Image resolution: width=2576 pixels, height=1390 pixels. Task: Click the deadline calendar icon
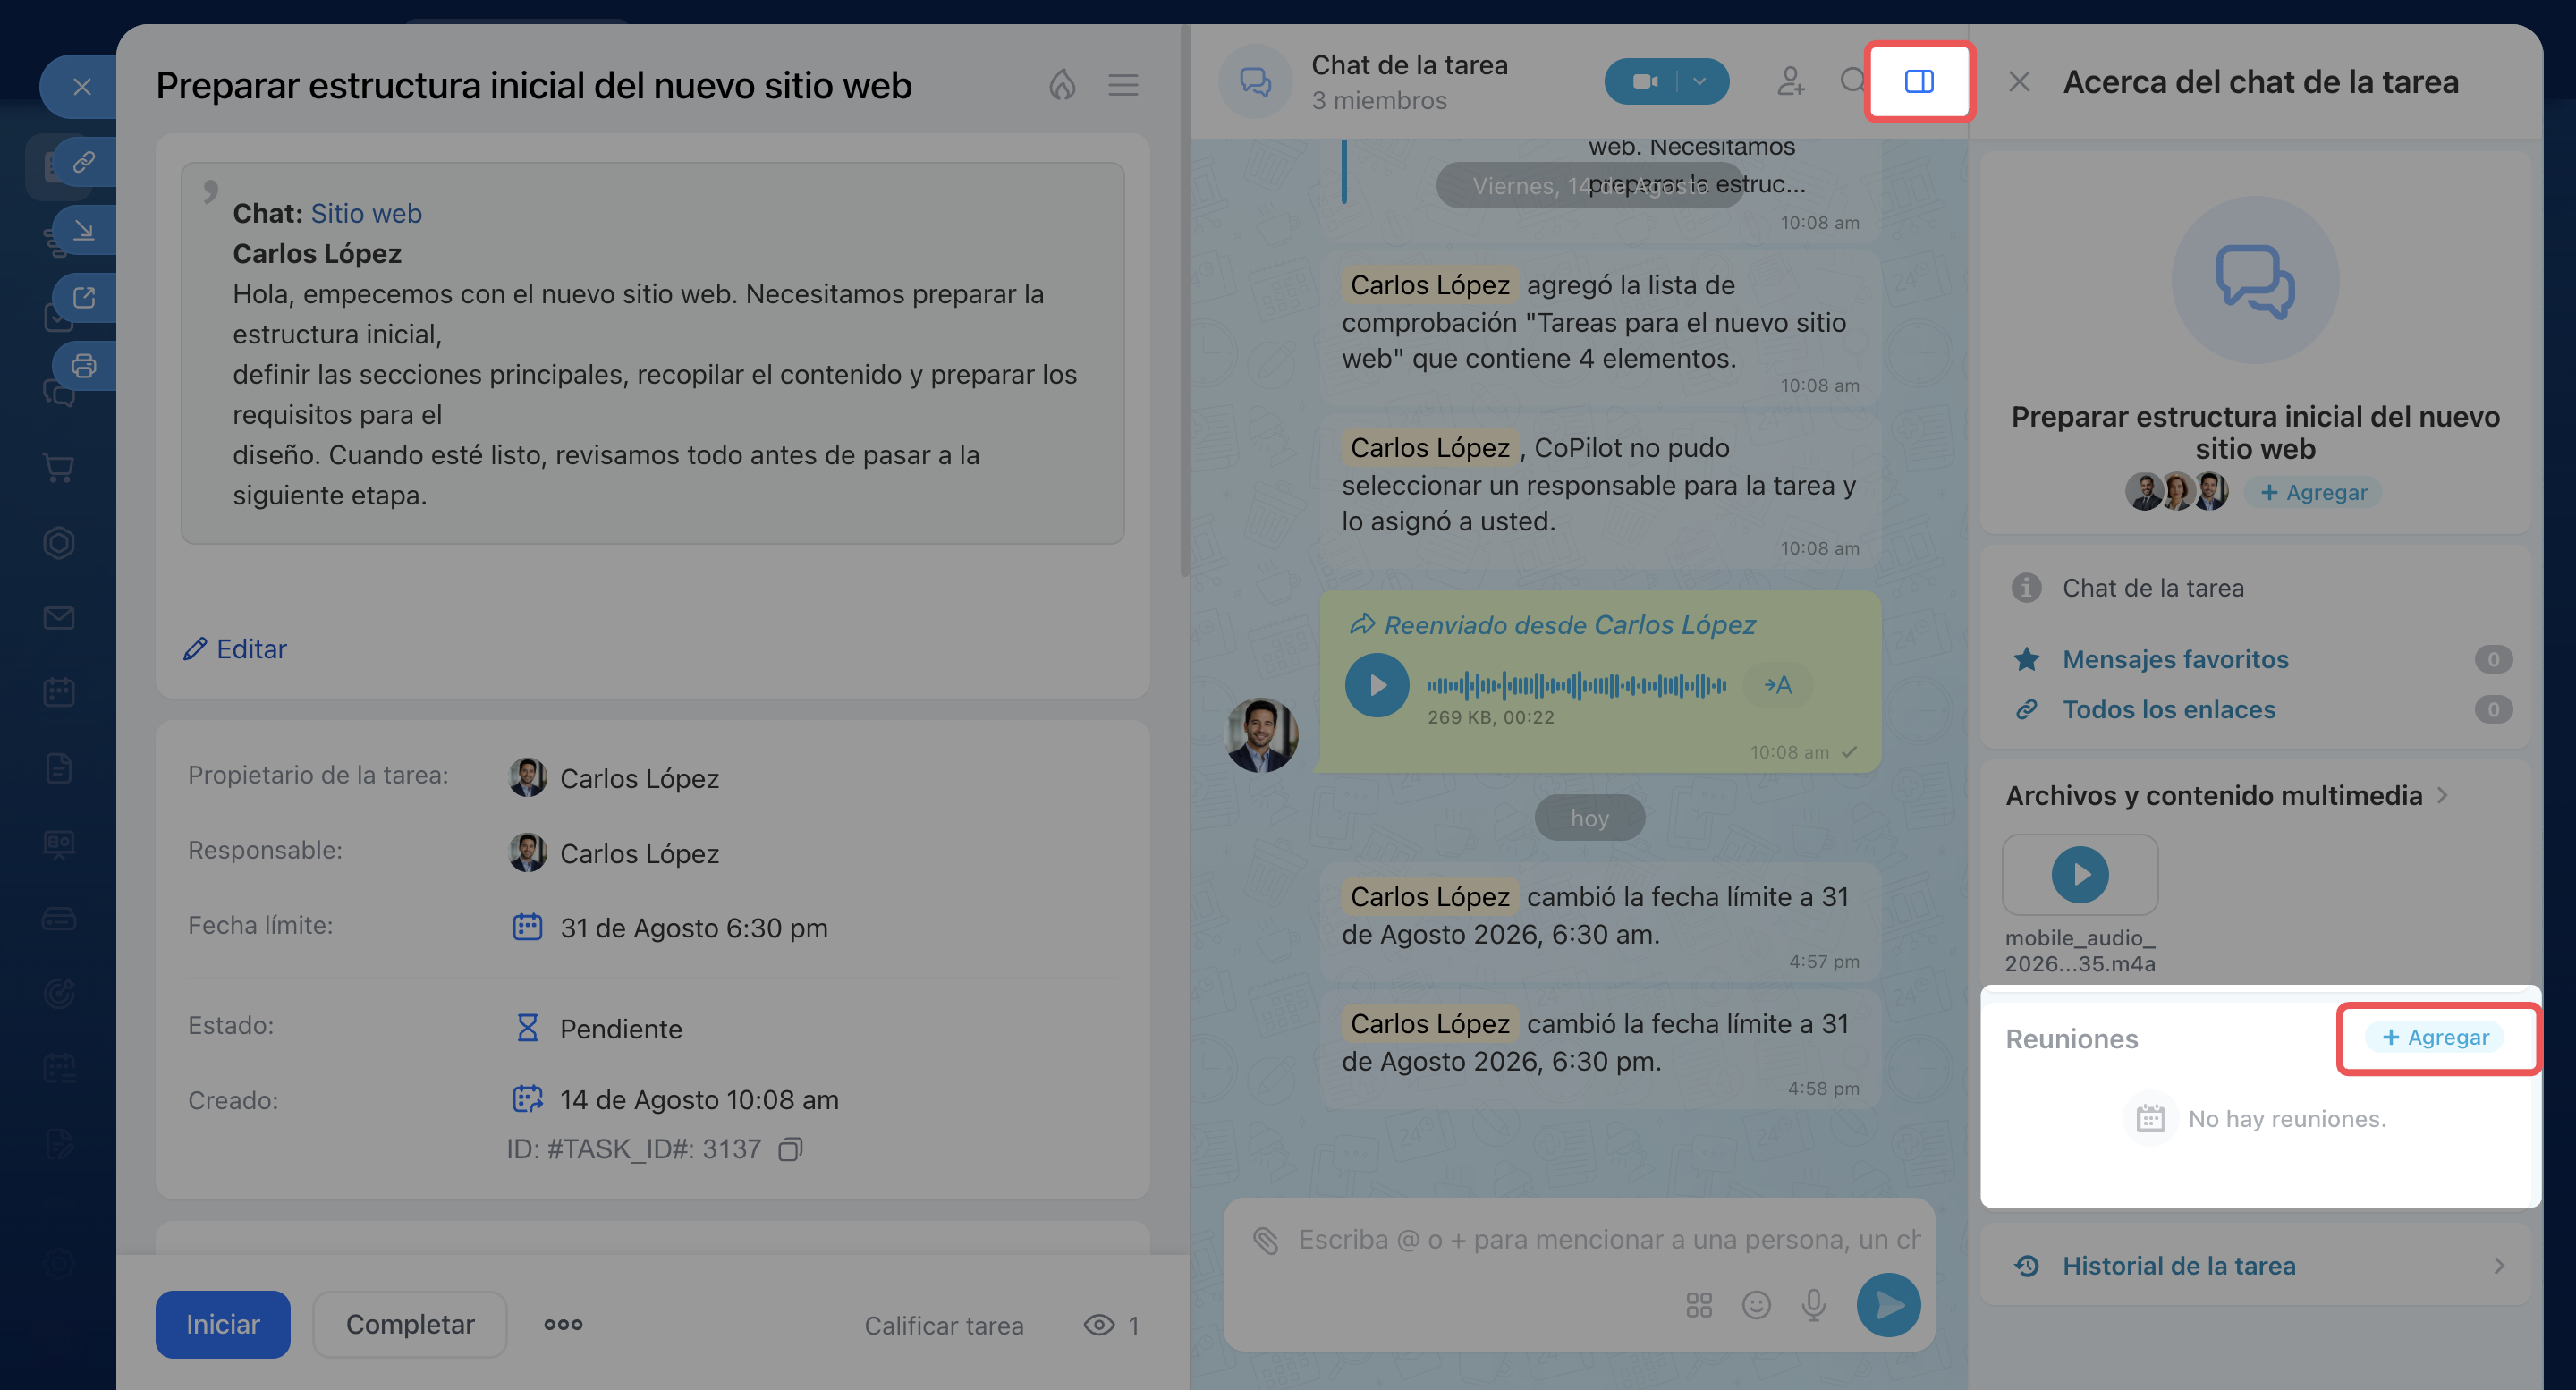point(527,927)
